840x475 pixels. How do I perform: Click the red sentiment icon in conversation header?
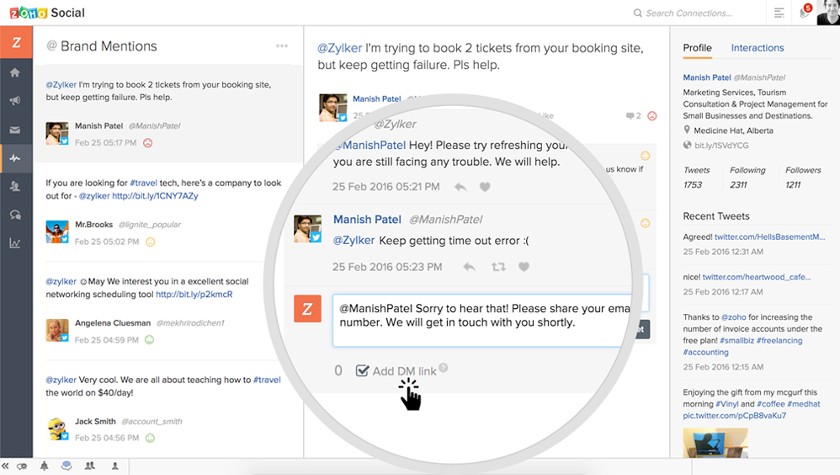652,116
